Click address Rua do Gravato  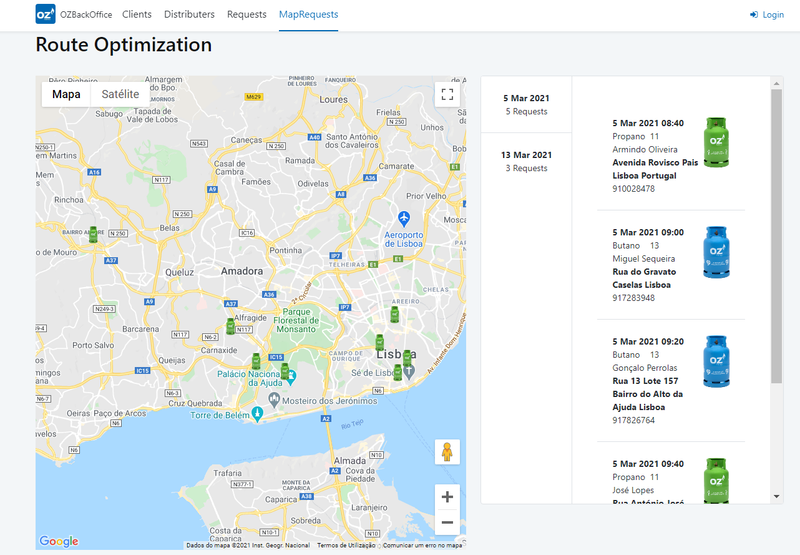pyautogui.click(x=644, y=271)
